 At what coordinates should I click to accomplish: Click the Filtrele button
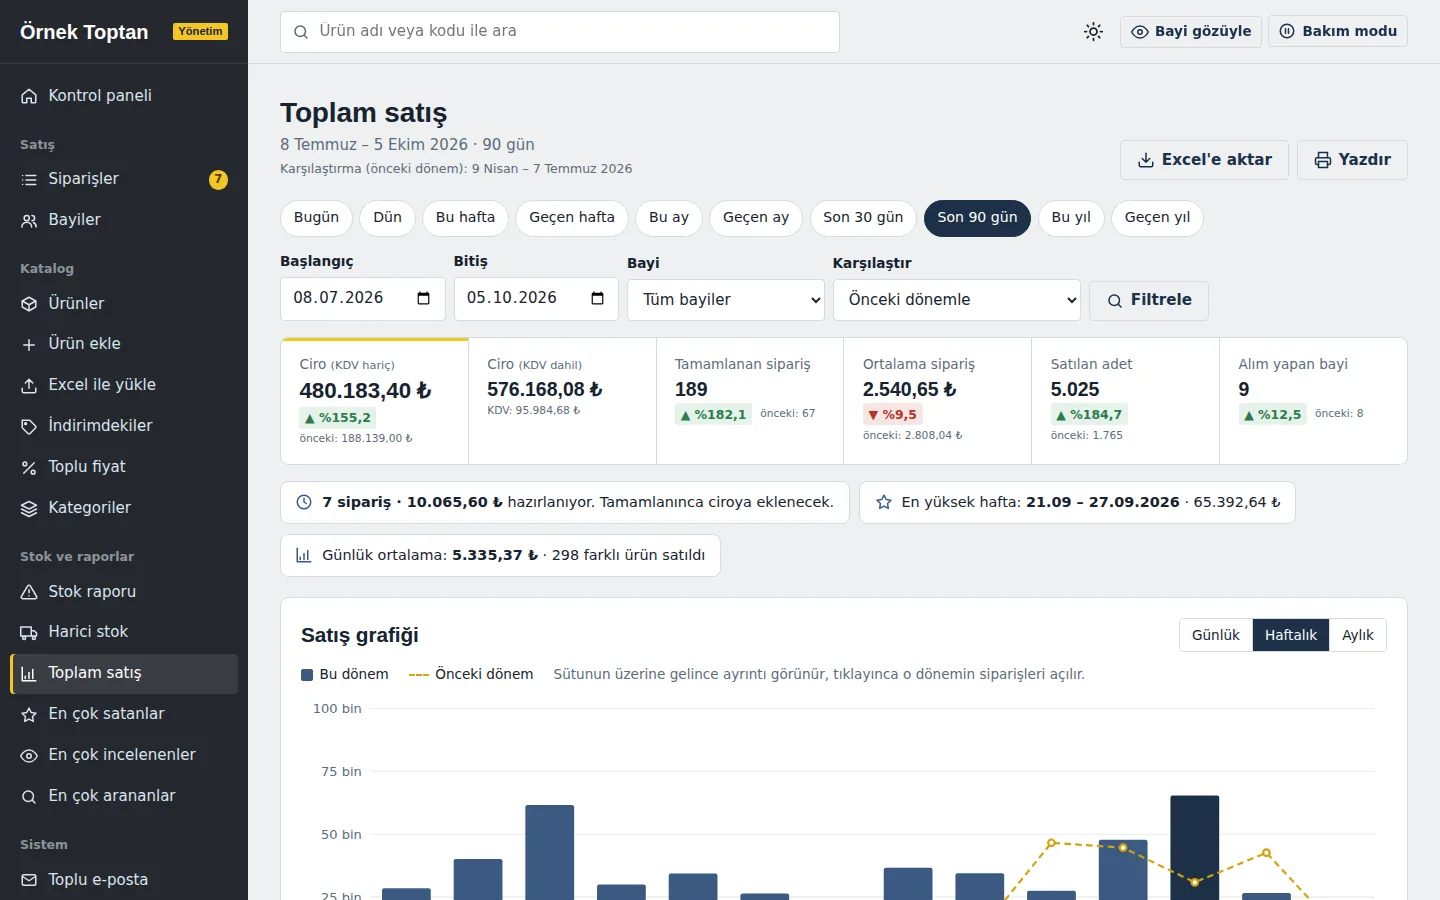coord(1149,300)
